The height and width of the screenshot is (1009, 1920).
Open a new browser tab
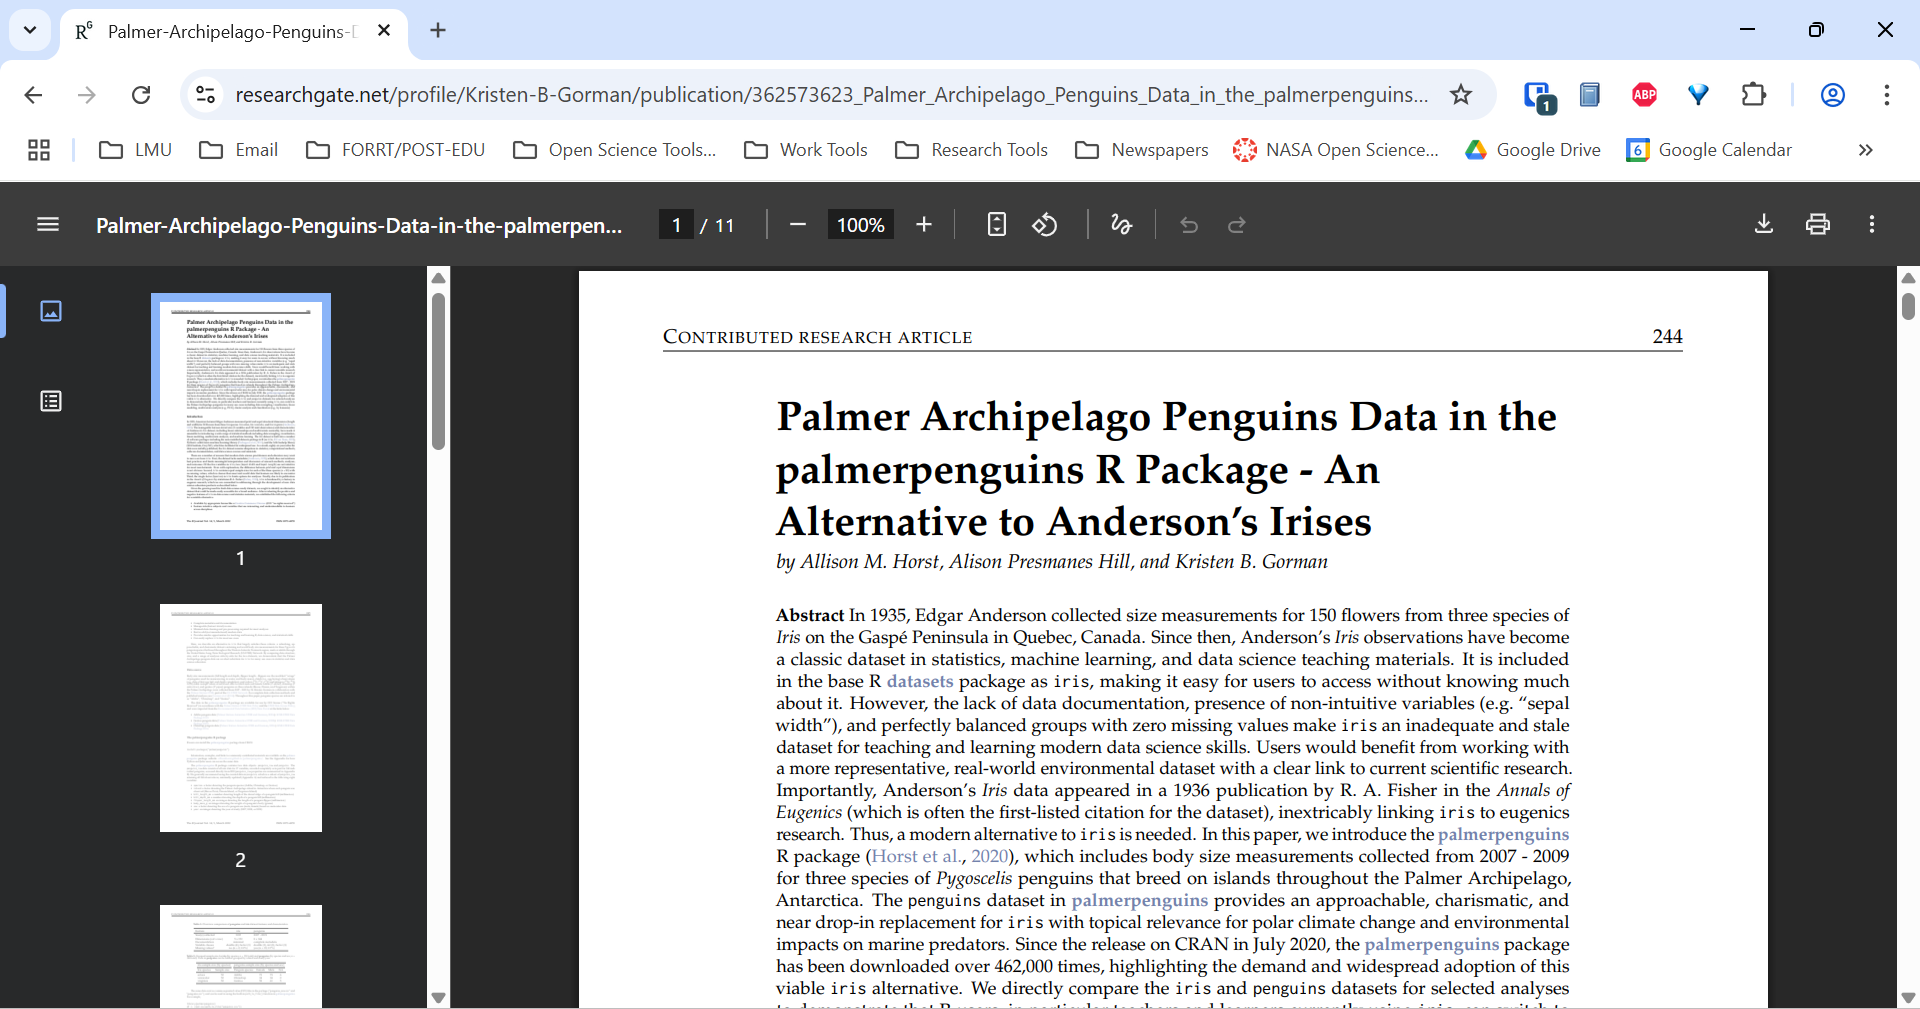pos(438,30)
